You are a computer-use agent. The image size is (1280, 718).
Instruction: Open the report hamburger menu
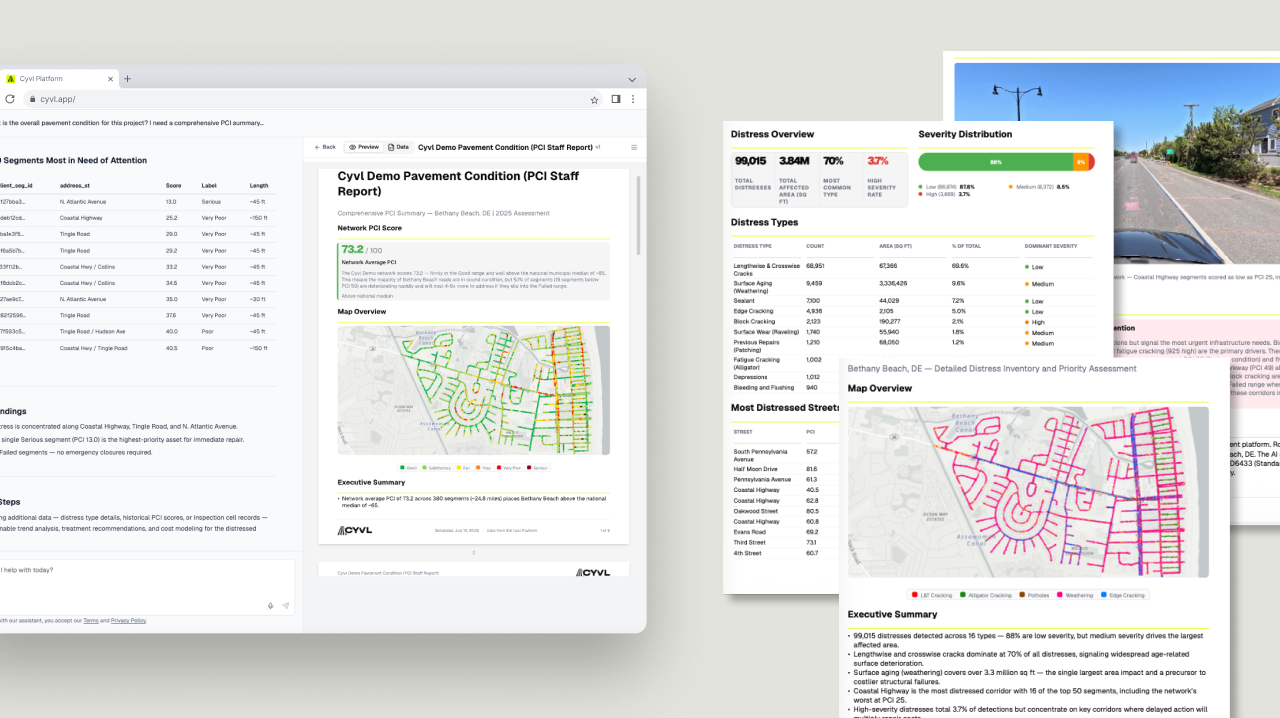pos(633,147)
